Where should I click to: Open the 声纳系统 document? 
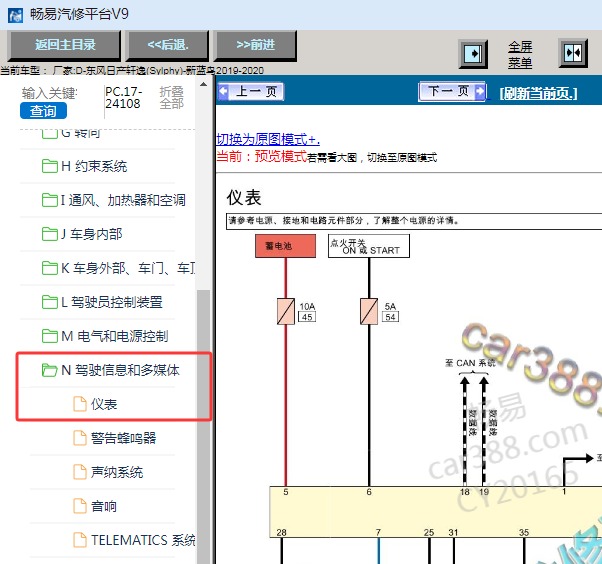(117, 472)
